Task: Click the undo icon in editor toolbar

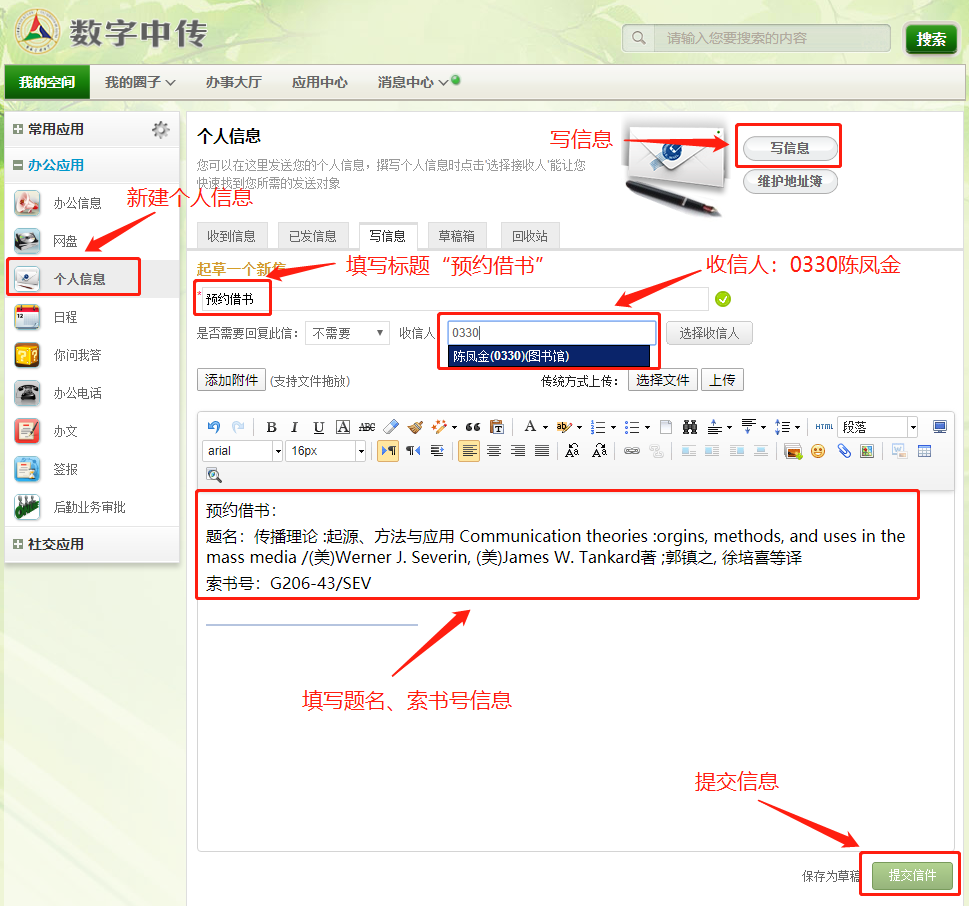Action: (x=214, y=427)
